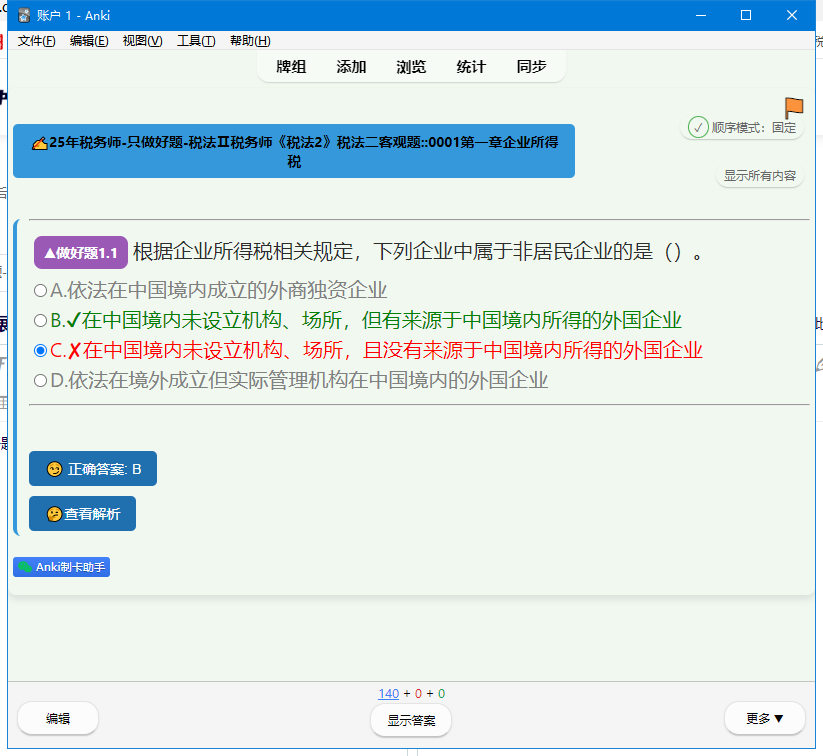Click 同步 to sync
823x756 pixels.
[x=531, y=67]
